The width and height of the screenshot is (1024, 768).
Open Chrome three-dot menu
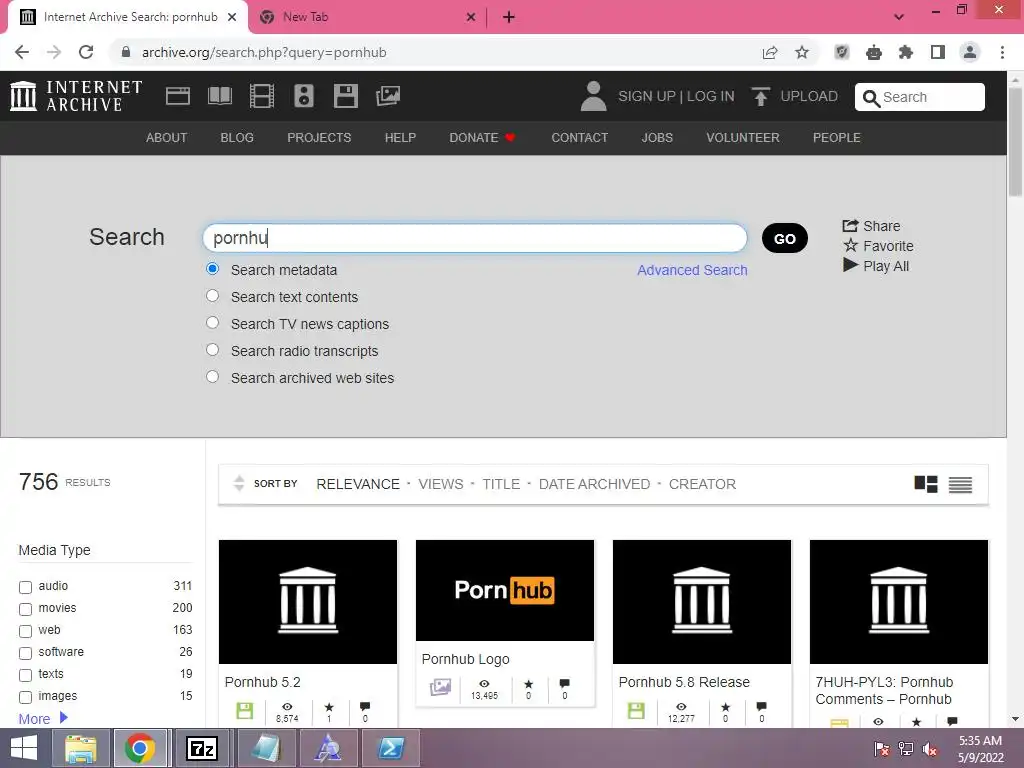tap(1002, 52)
